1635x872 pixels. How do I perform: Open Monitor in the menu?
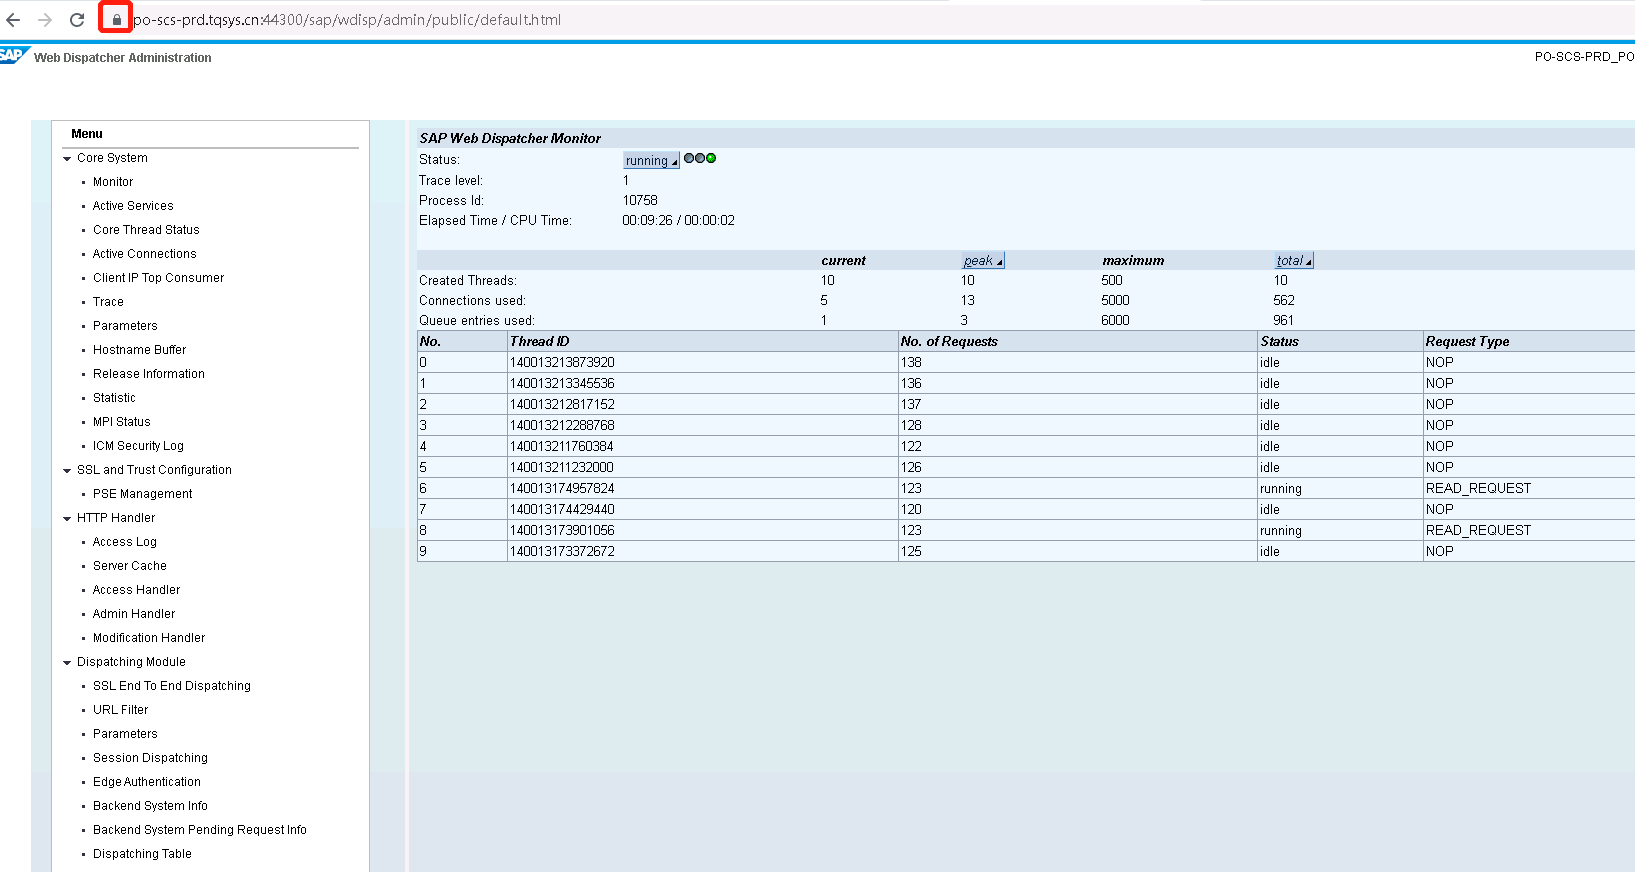pos(113,182)
